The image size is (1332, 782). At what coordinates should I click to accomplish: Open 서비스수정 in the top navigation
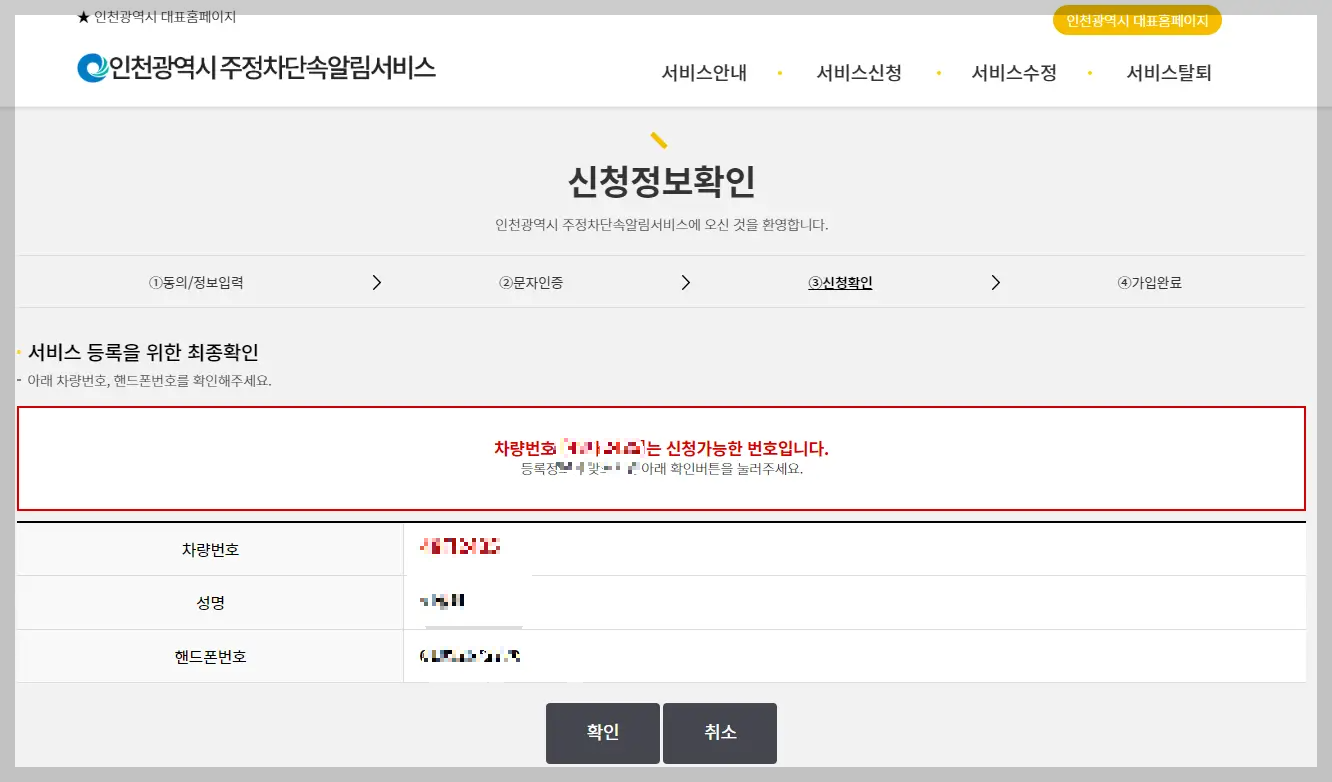coord(1014,72)
